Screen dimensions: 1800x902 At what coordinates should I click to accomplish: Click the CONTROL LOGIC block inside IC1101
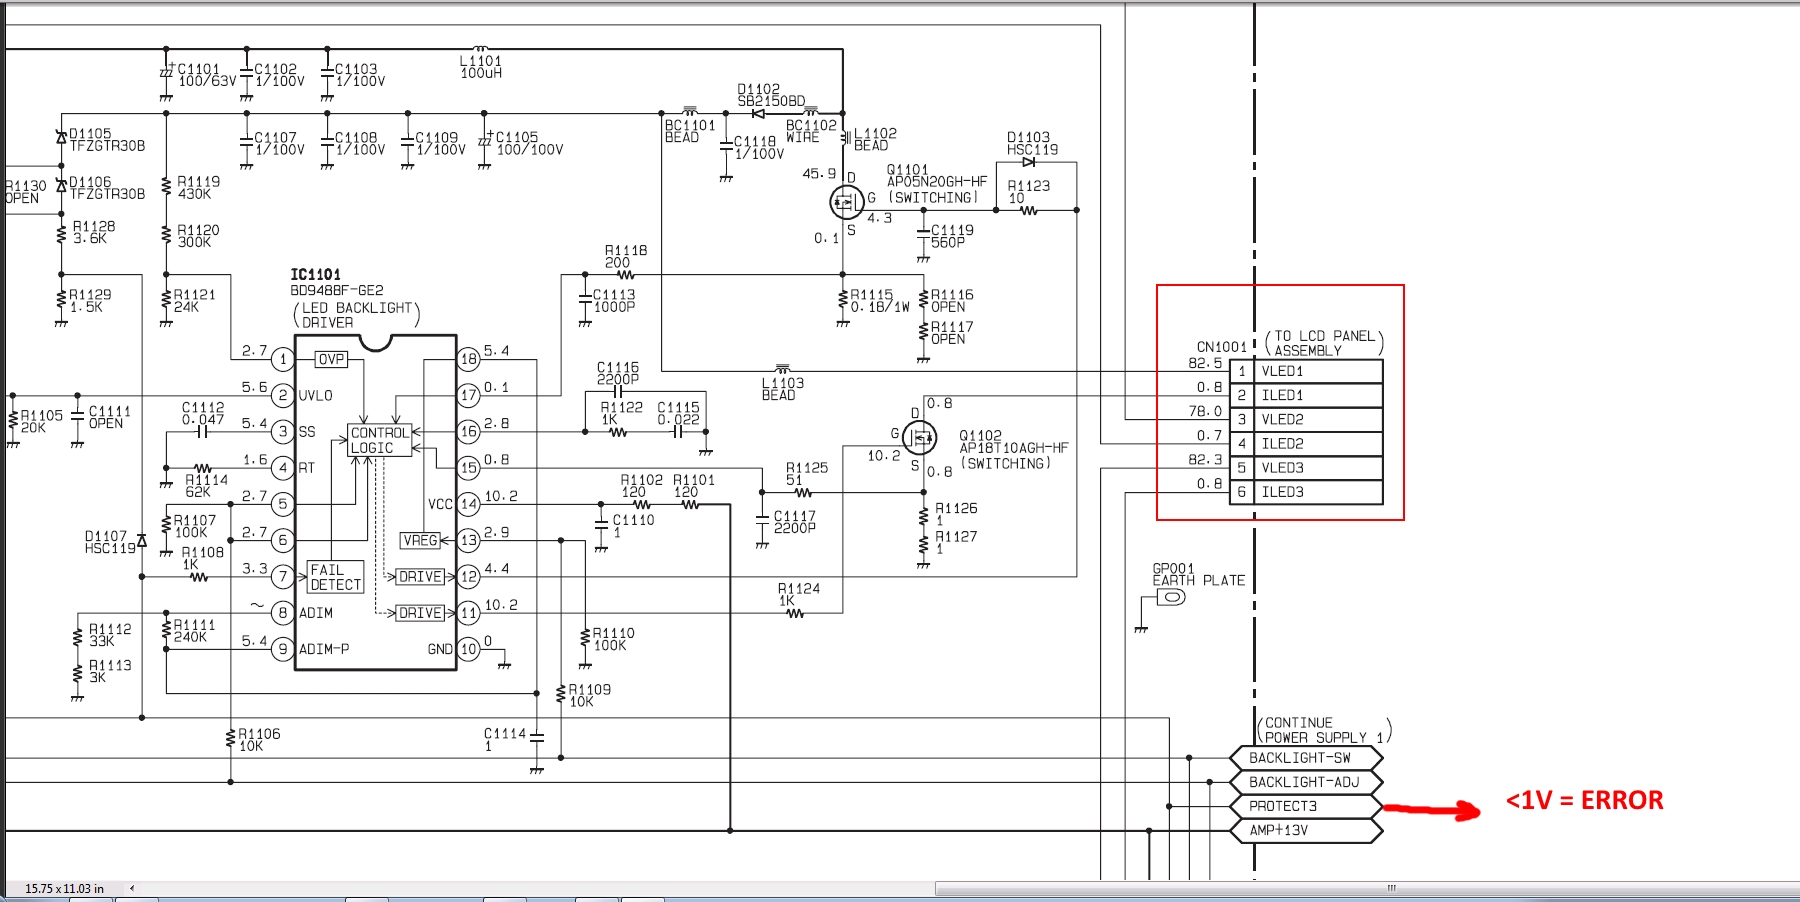click(x=380, y=441)
